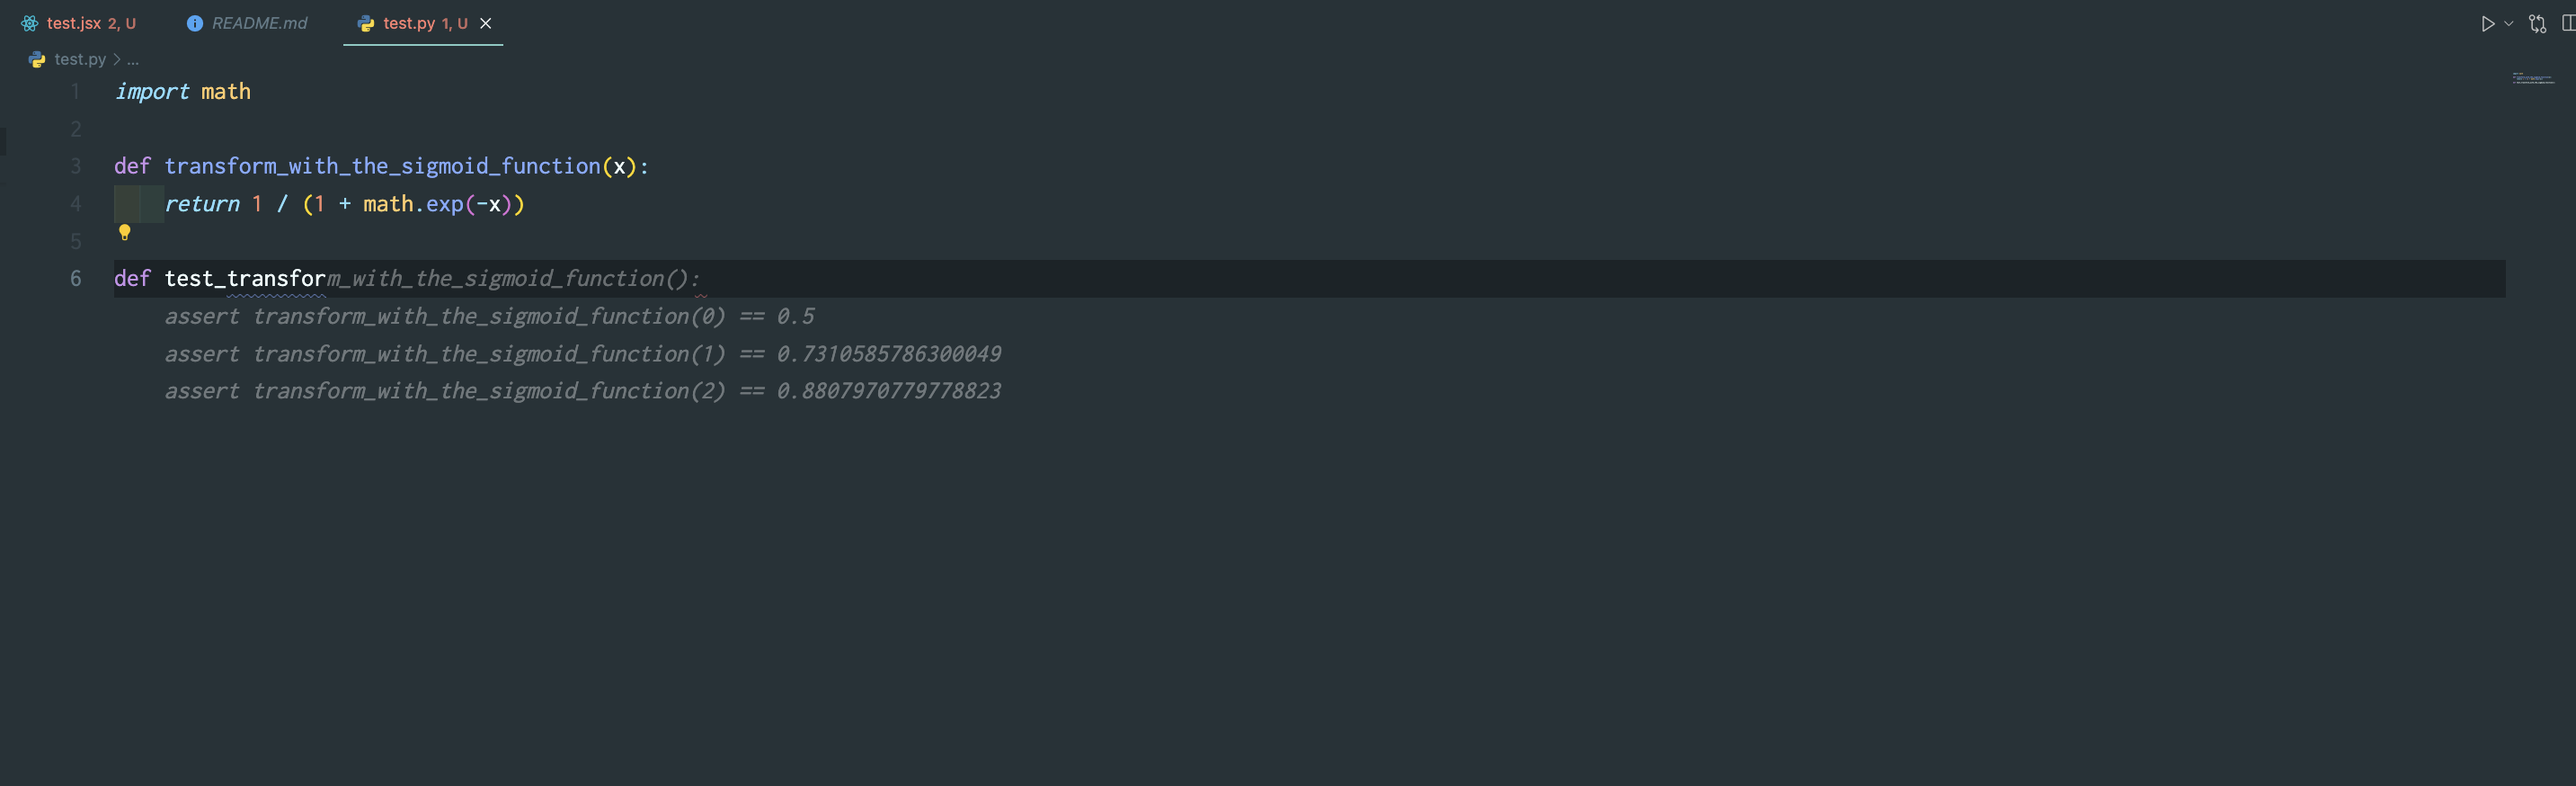The width and height of the screenshot is (2576, 786).
Task: Click the Python icon on the test.py tab
Action: click(x=365, y=22)
